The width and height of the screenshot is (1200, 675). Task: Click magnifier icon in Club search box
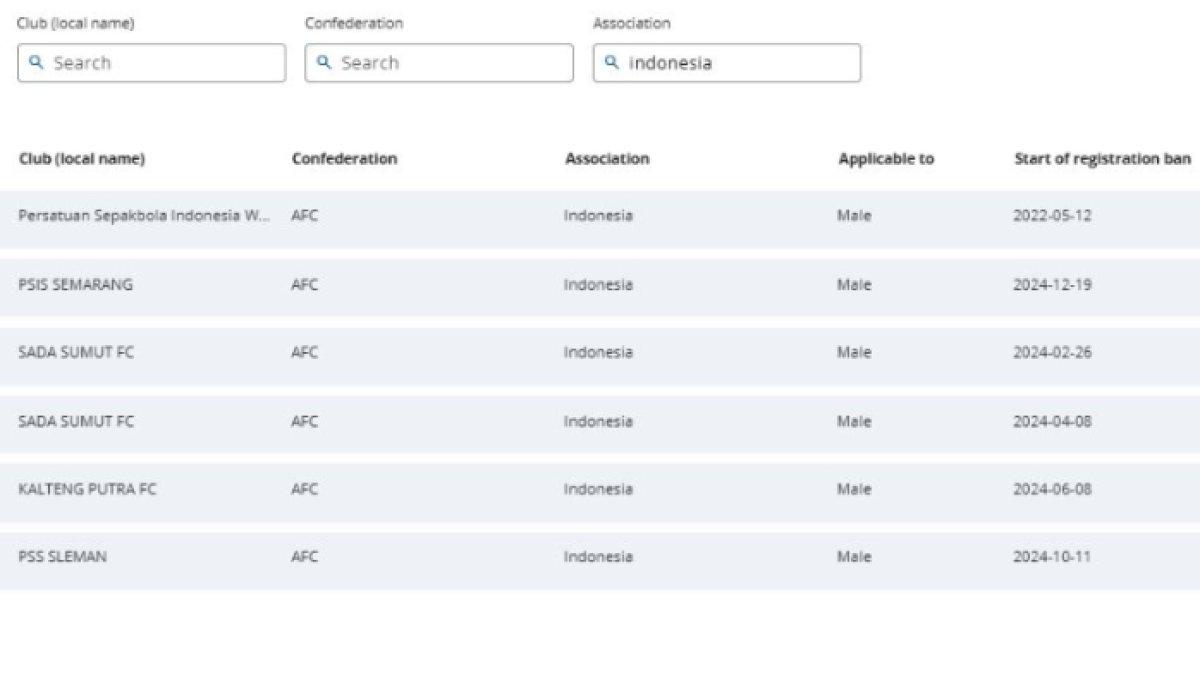pos(37,62)
